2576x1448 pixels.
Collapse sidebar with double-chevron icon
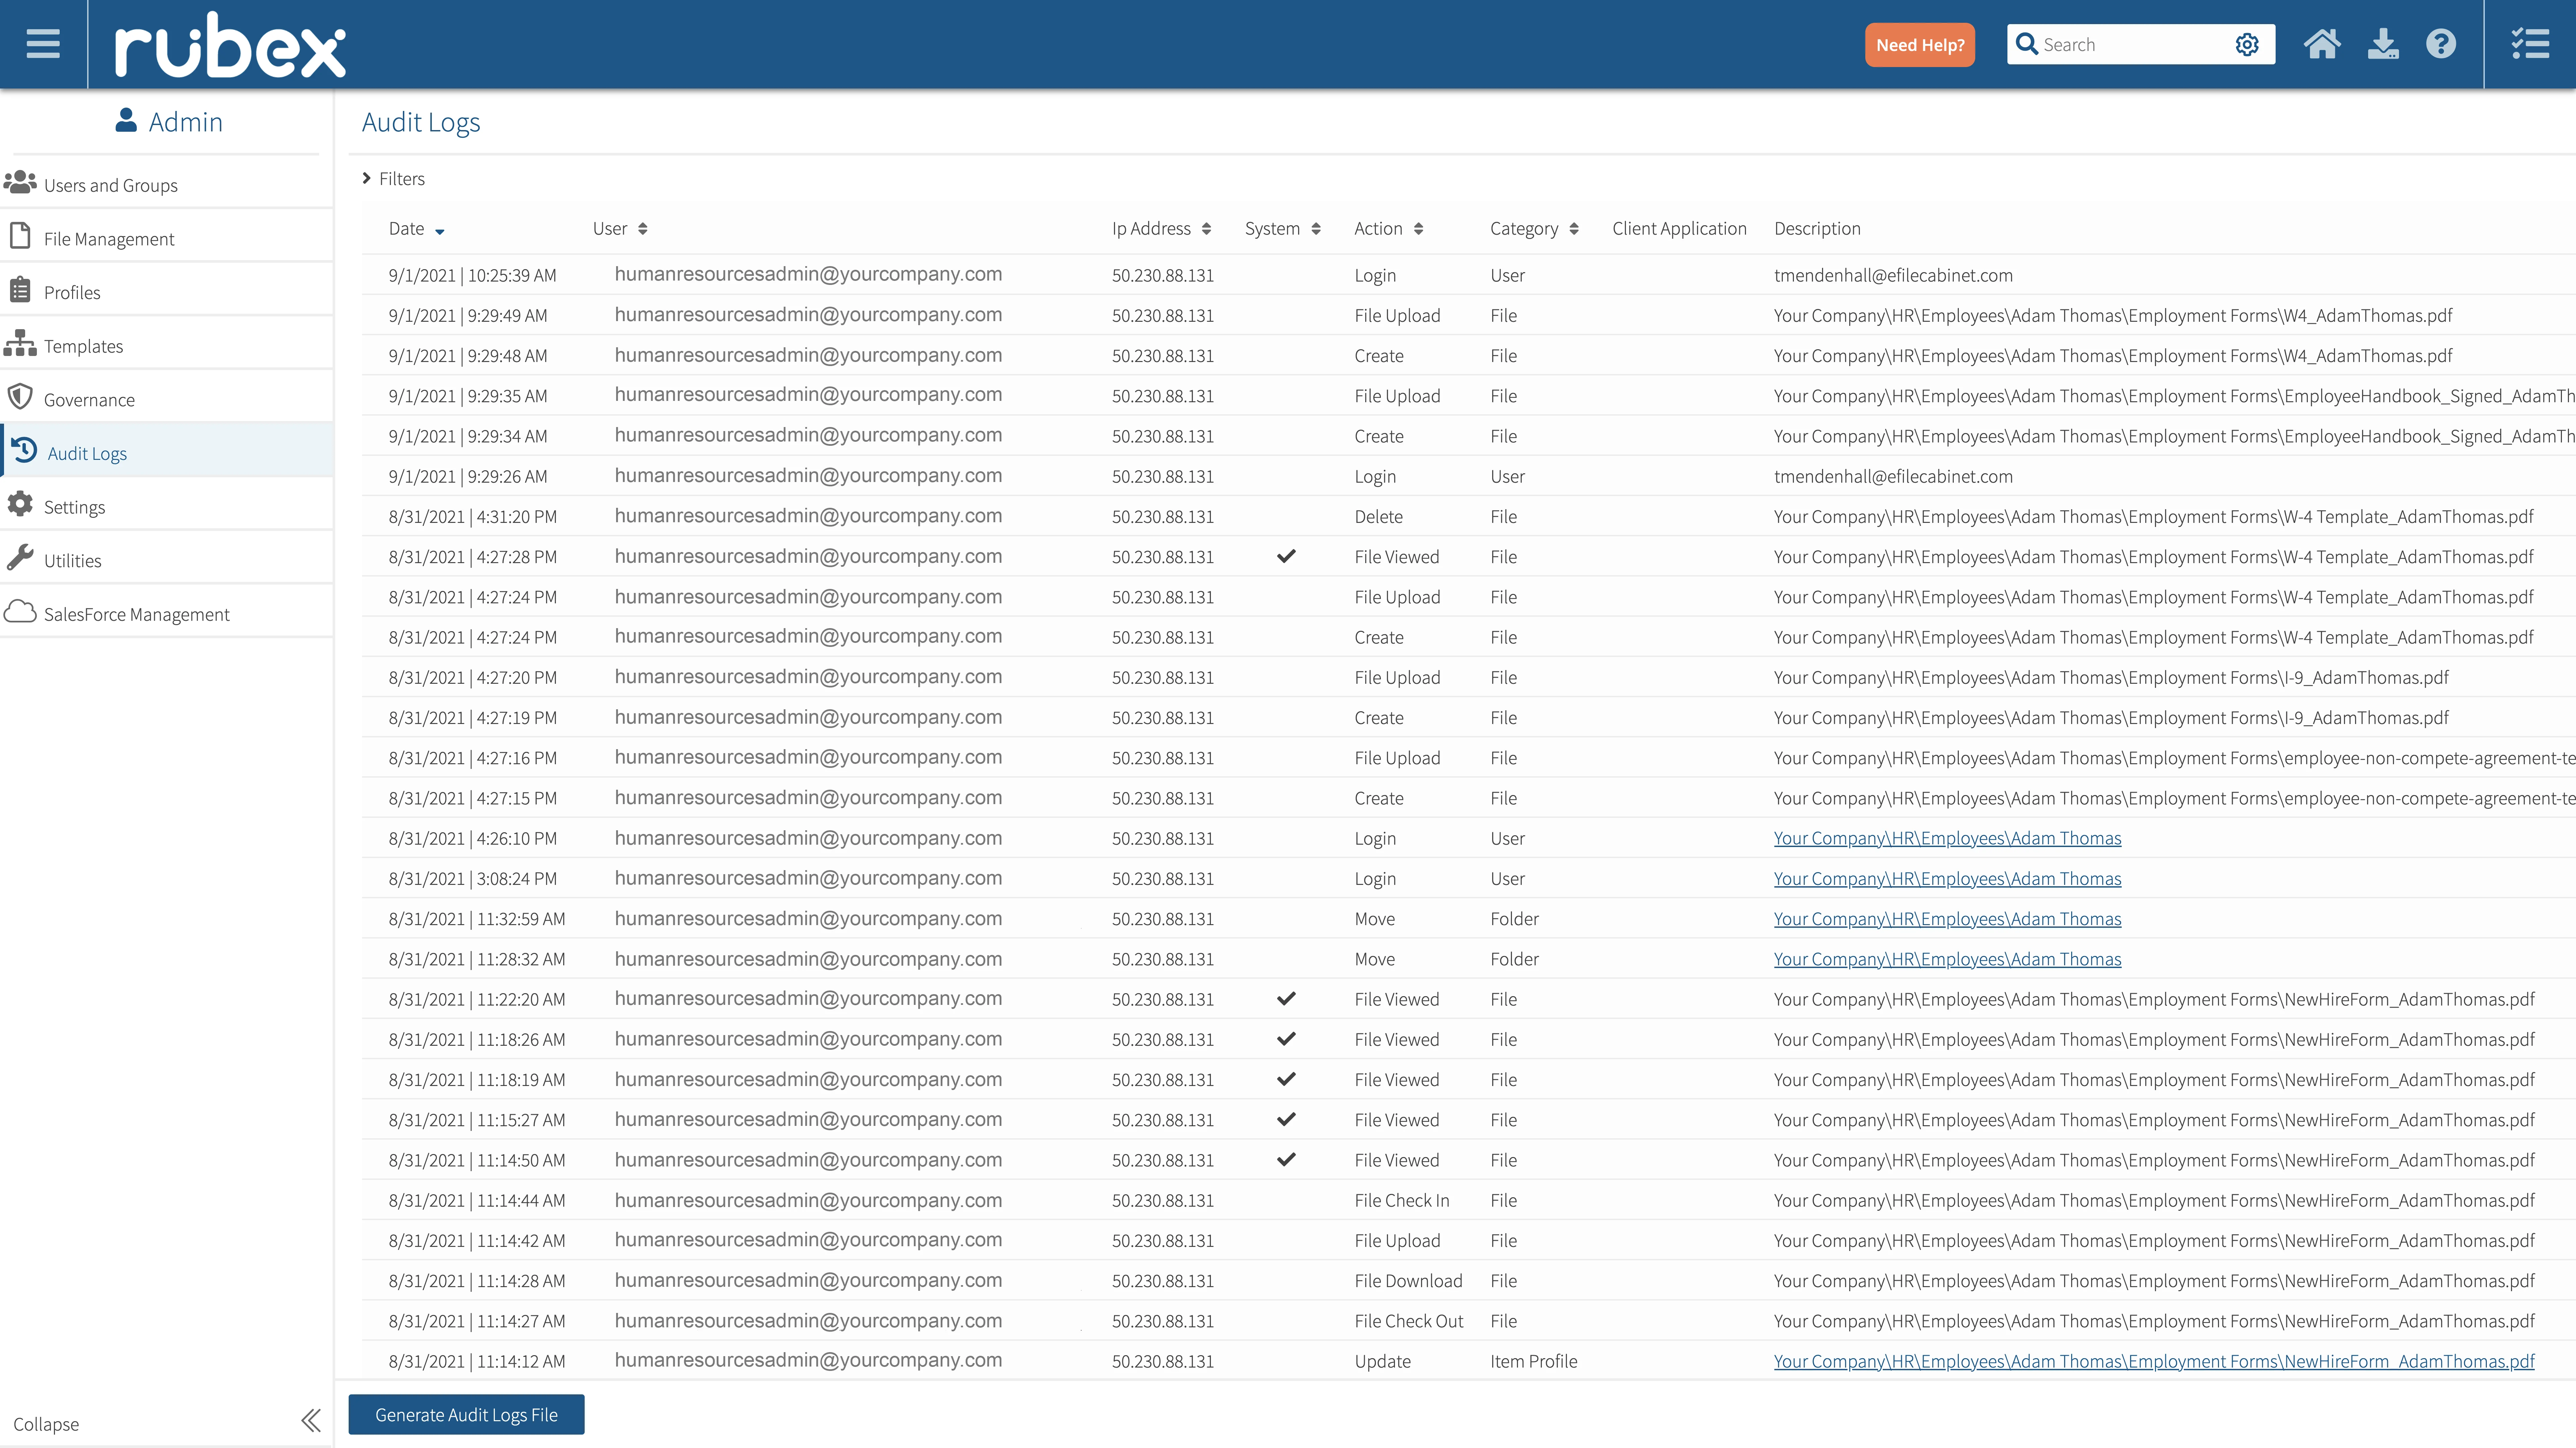(x=311, y=1421)
